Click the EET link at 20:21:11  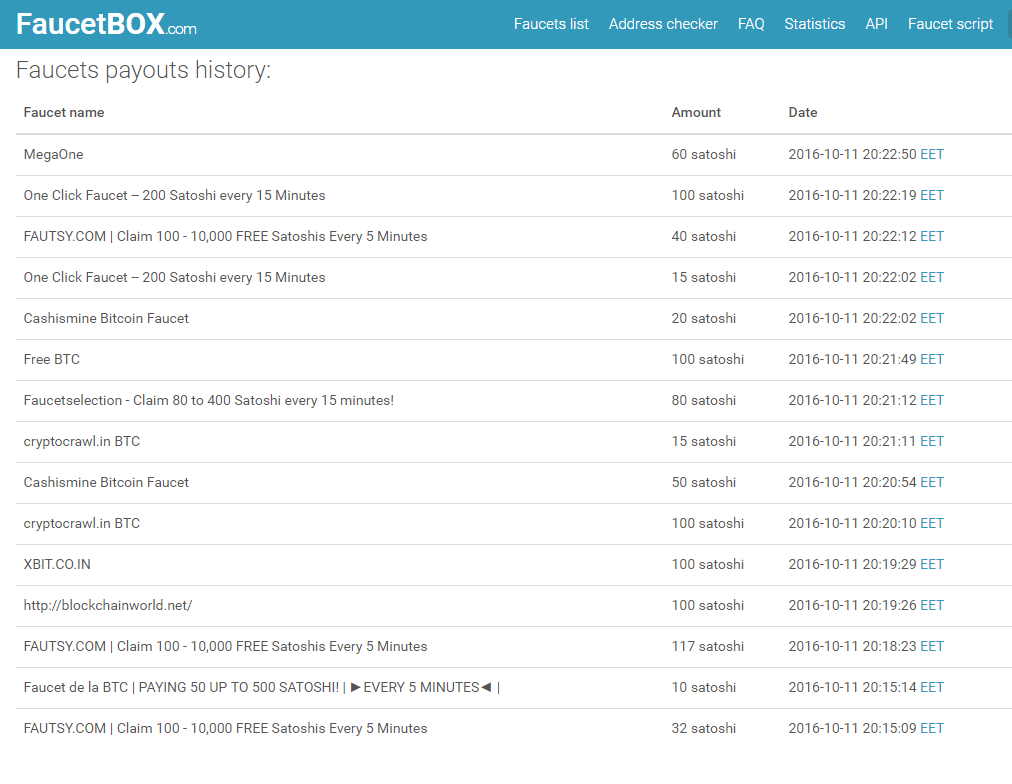point(932,441)
